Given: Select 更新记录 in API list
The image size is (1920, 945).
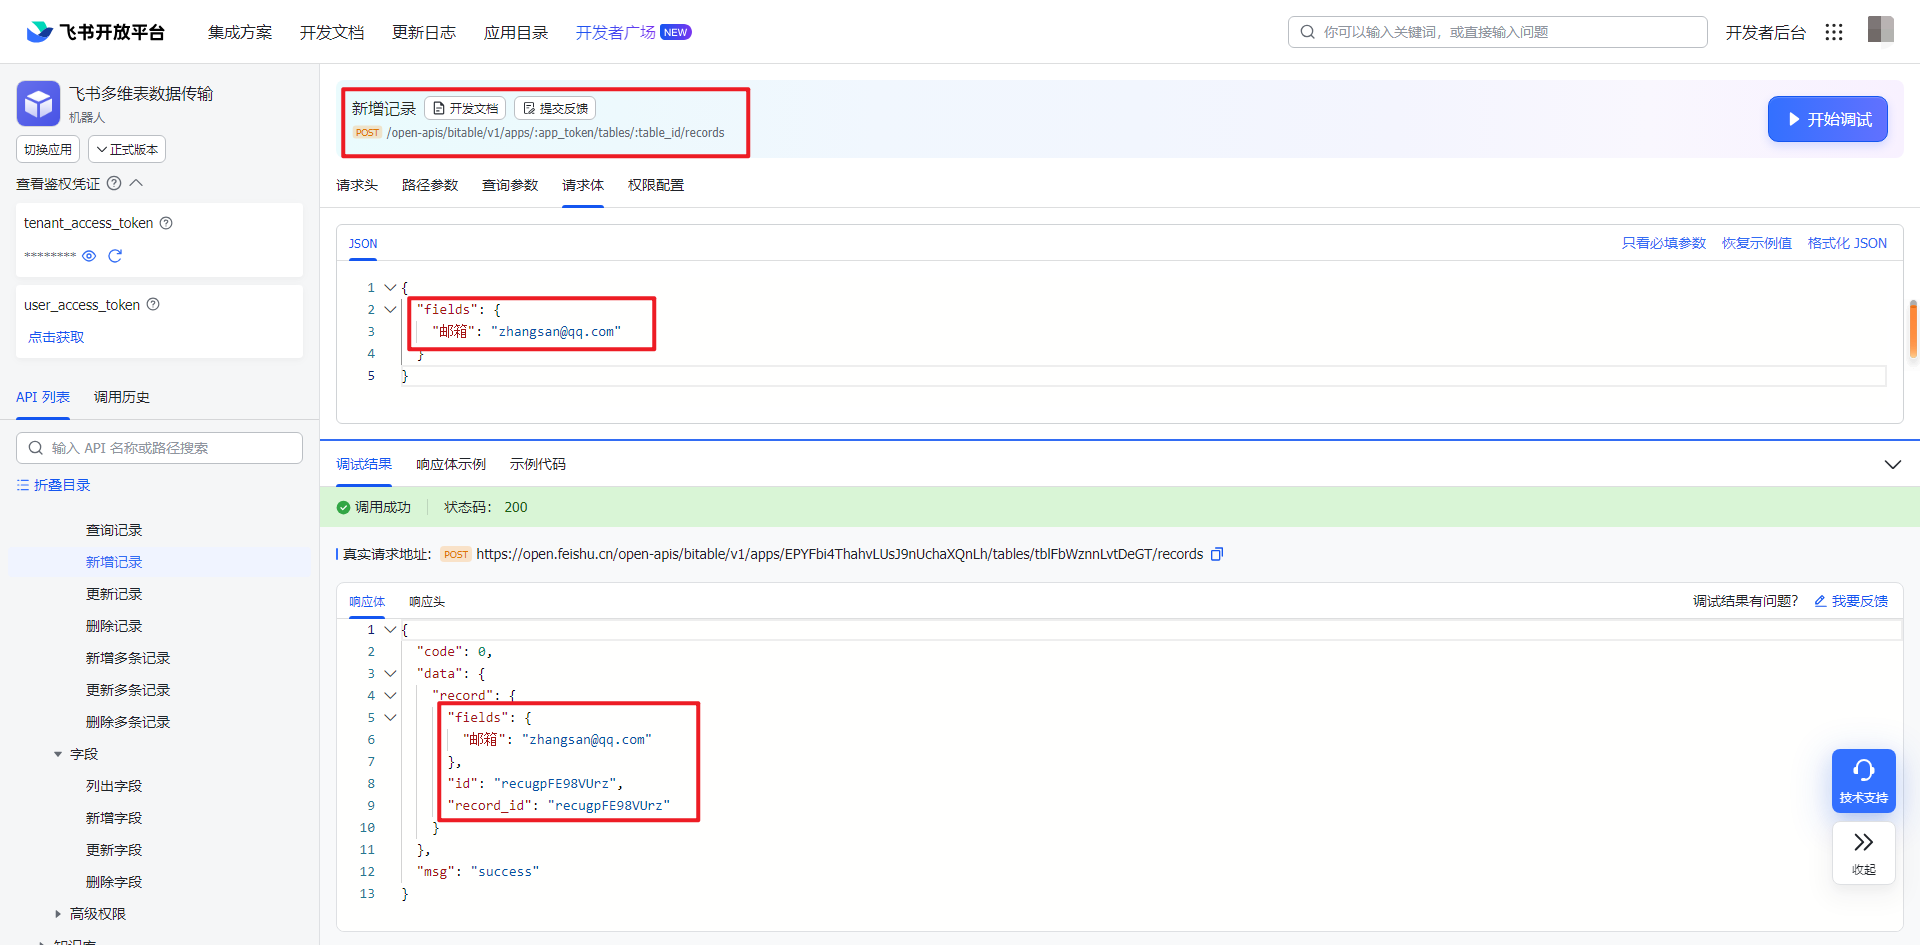Looking at the screenshot, I should [x=114, y=594].
